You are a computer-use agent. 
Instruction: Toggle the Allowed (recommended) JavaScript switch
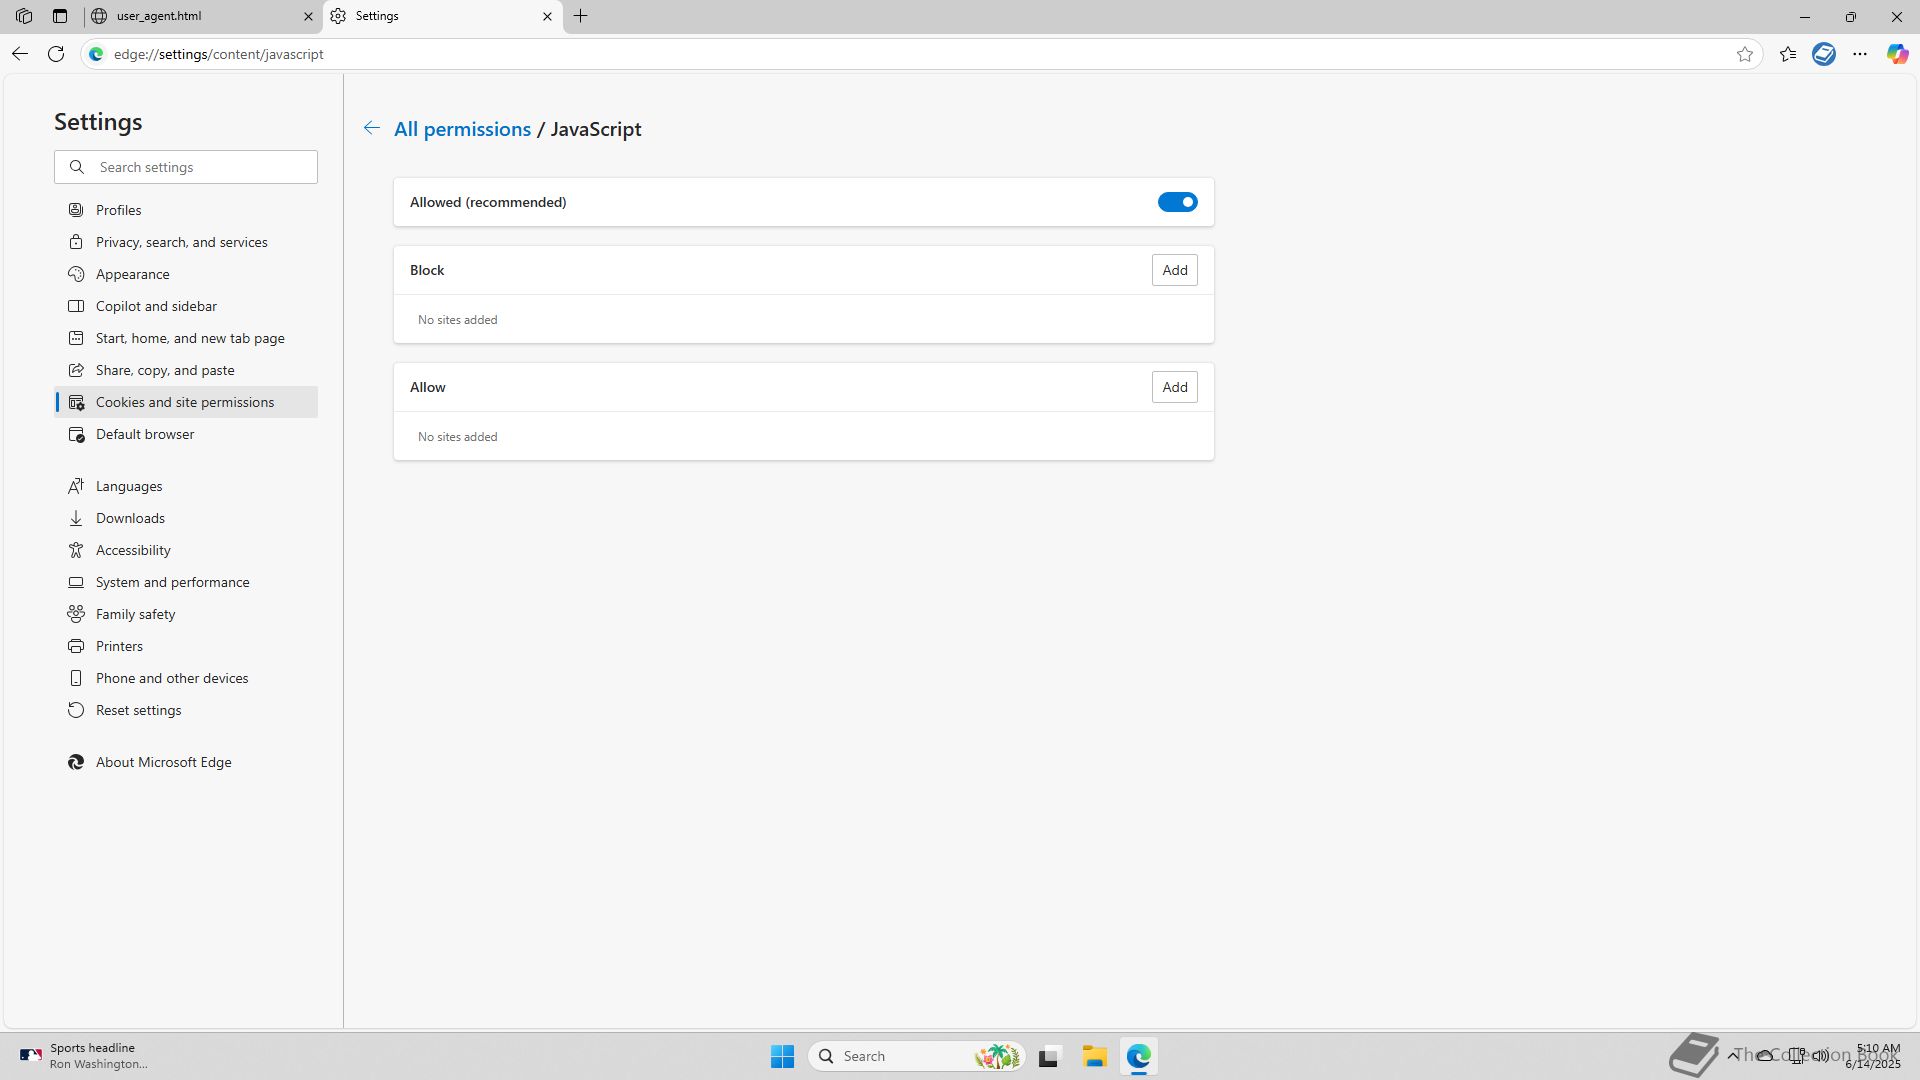[1177, 202]
